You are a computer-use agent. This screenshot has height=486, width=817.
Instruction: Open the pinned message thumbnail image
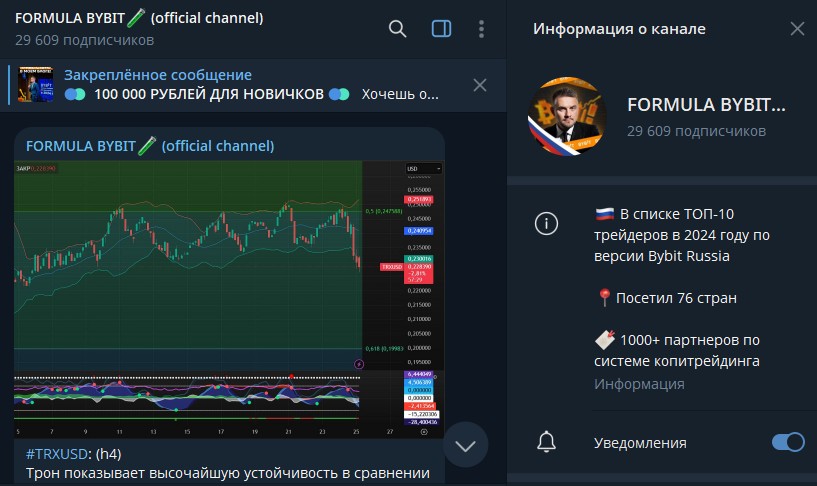coord(35,84)
